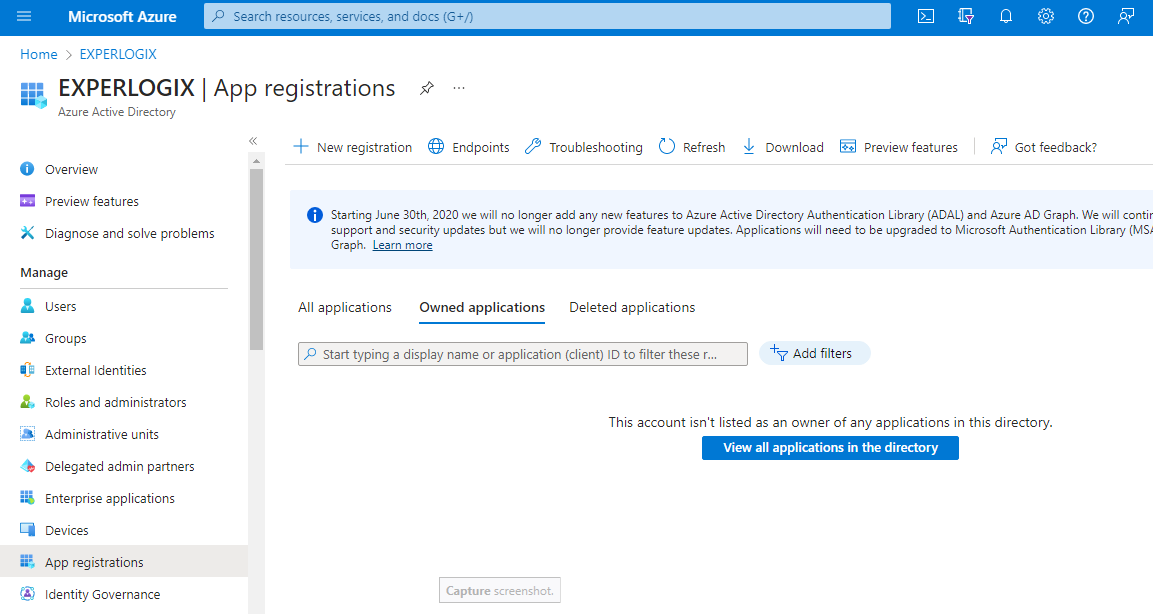Follow the Learn more link
The height and width of the screenshot is (614, 1153).
pyautogui.click(x=402, y=245)
